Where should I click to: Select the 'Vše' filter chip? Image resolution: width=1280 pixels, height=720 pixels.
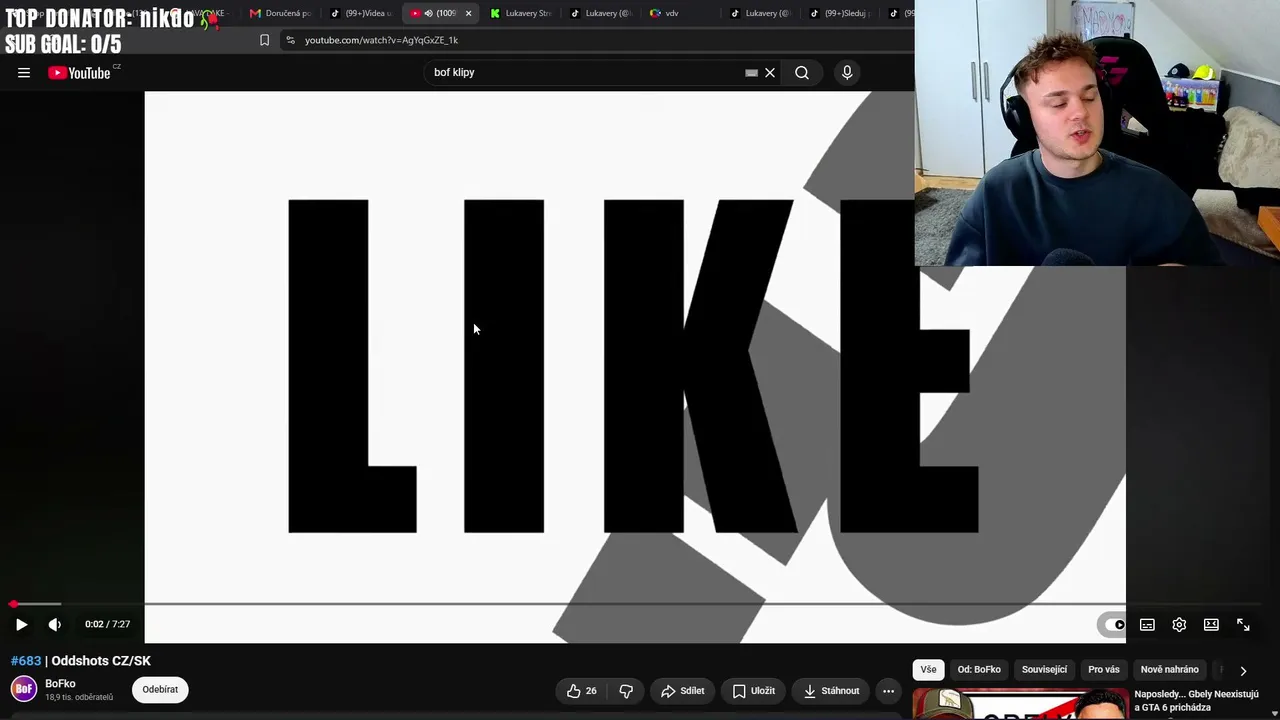(928, 670)
